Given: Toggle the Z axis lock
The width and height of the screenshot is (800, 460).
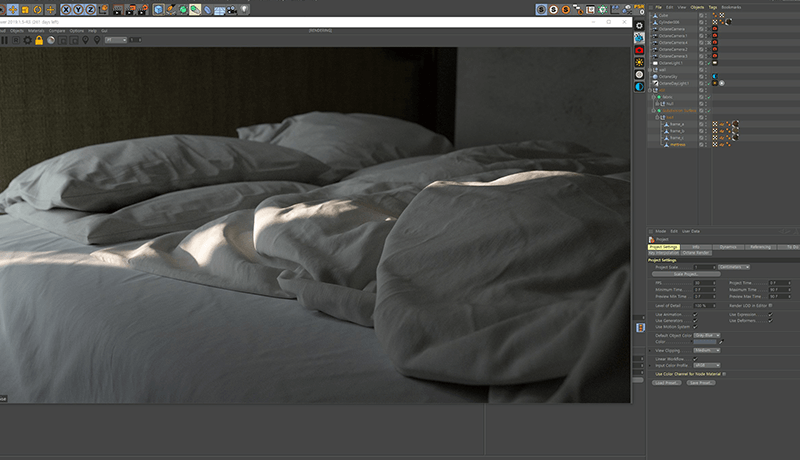Looking at the screenshot, I should pyautogui.click(x=90, y=9).
